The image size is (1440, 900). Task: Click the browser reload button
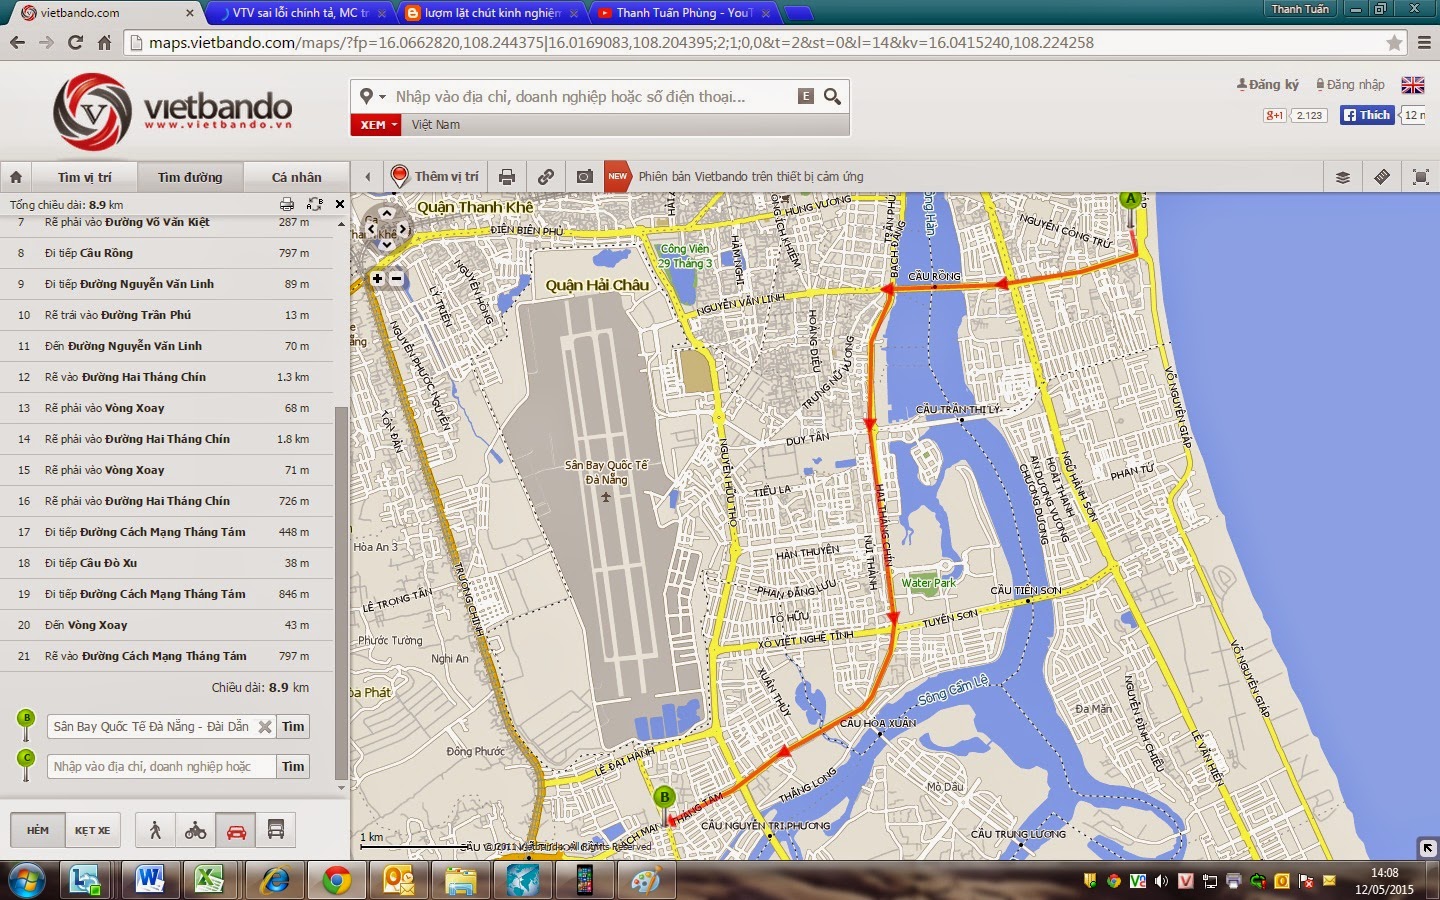click(75, 42)
